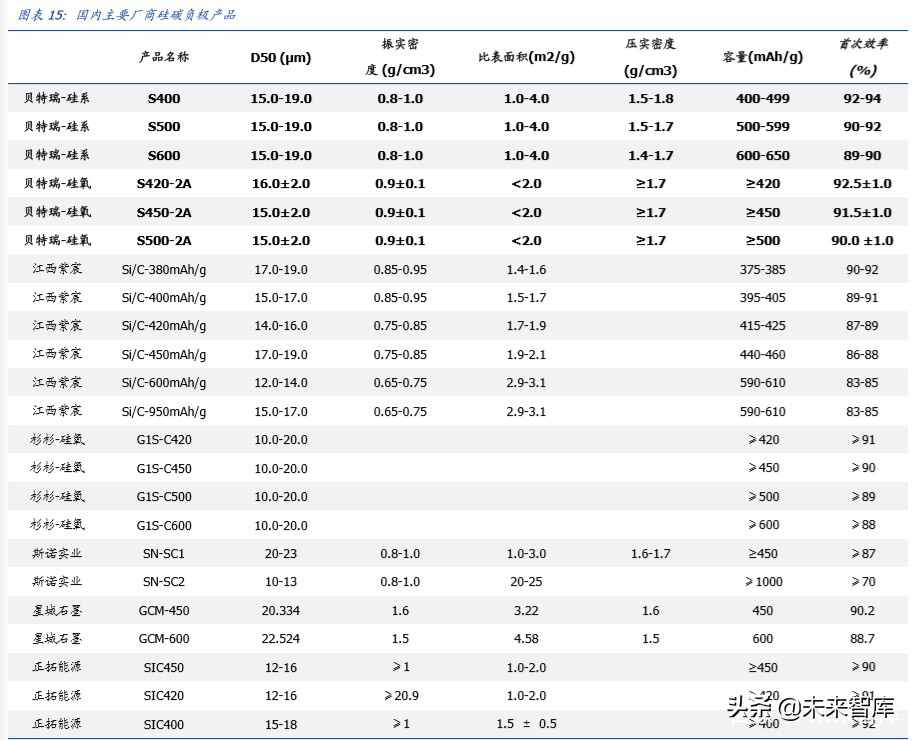Select efficiency value '92-94'

[862, 99]
